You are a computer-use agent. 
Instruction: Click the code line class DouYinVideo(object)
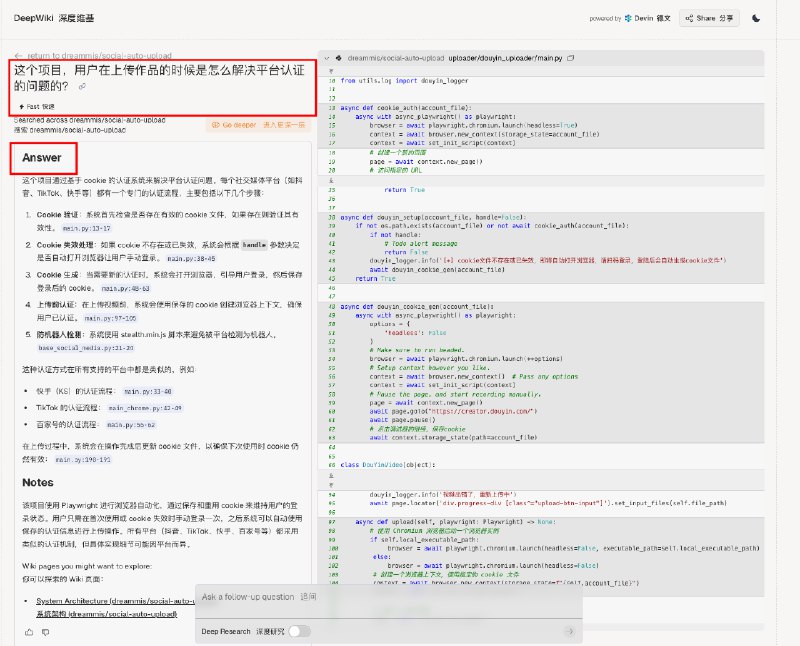pyautogui.click(x=388, y=465)
